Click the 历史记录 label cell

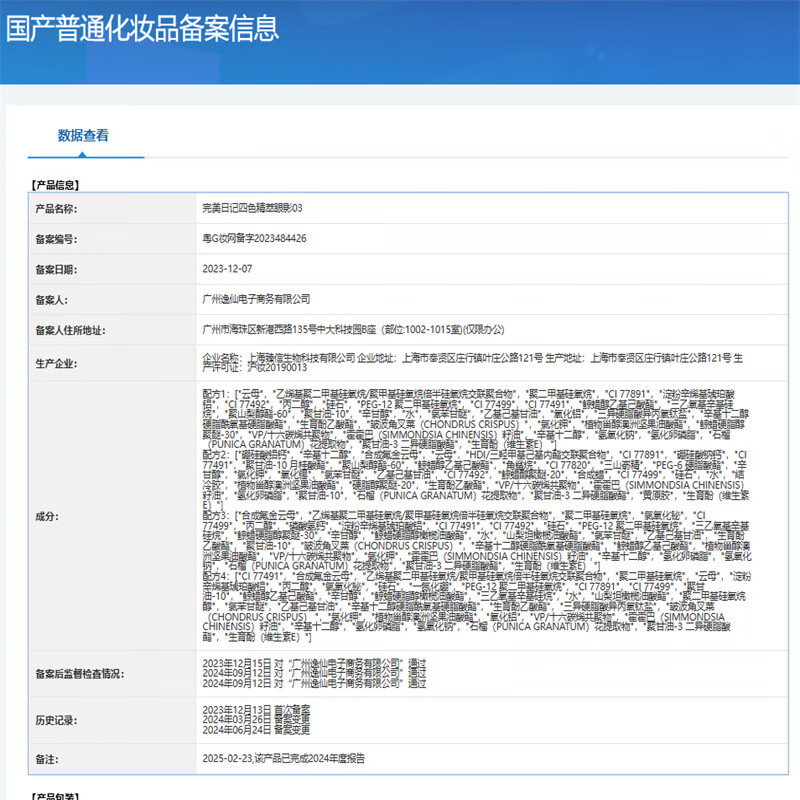click(56, 720)
